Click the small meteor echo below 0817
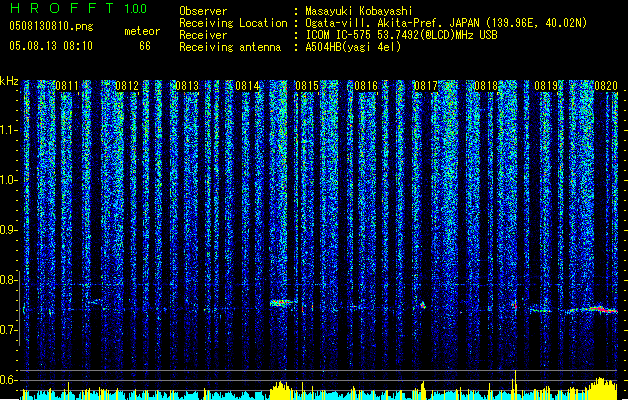 click(x=422, y=306)
